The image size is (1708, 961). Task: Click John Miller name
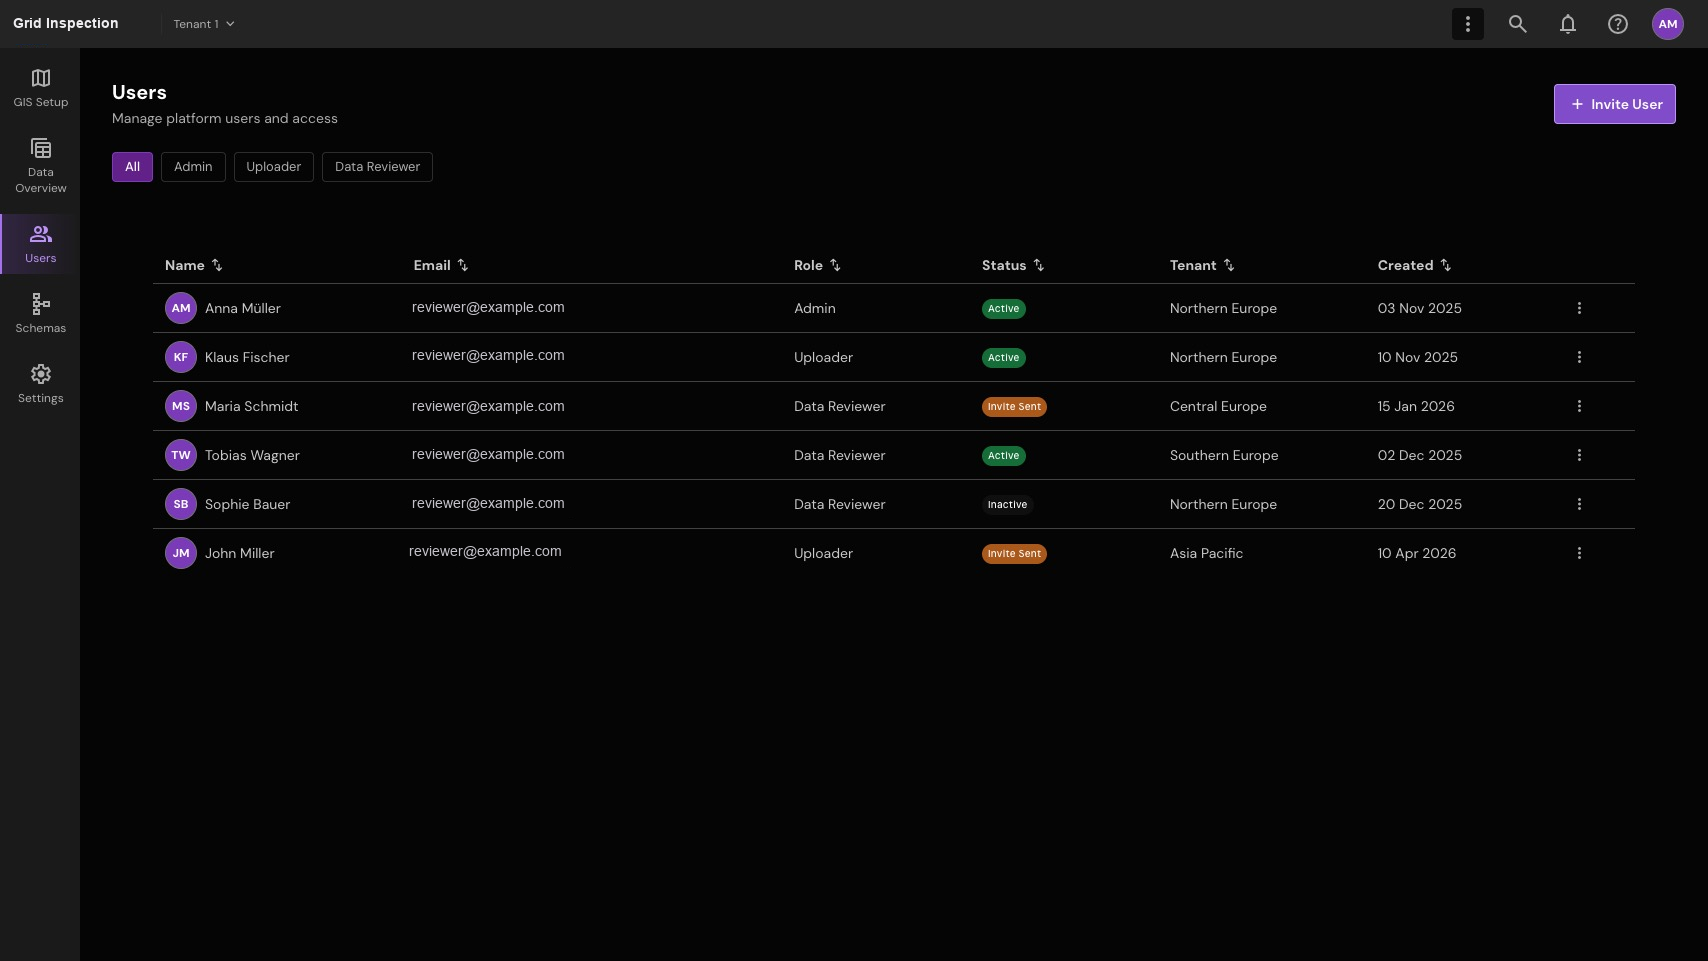tap(240, 553)
